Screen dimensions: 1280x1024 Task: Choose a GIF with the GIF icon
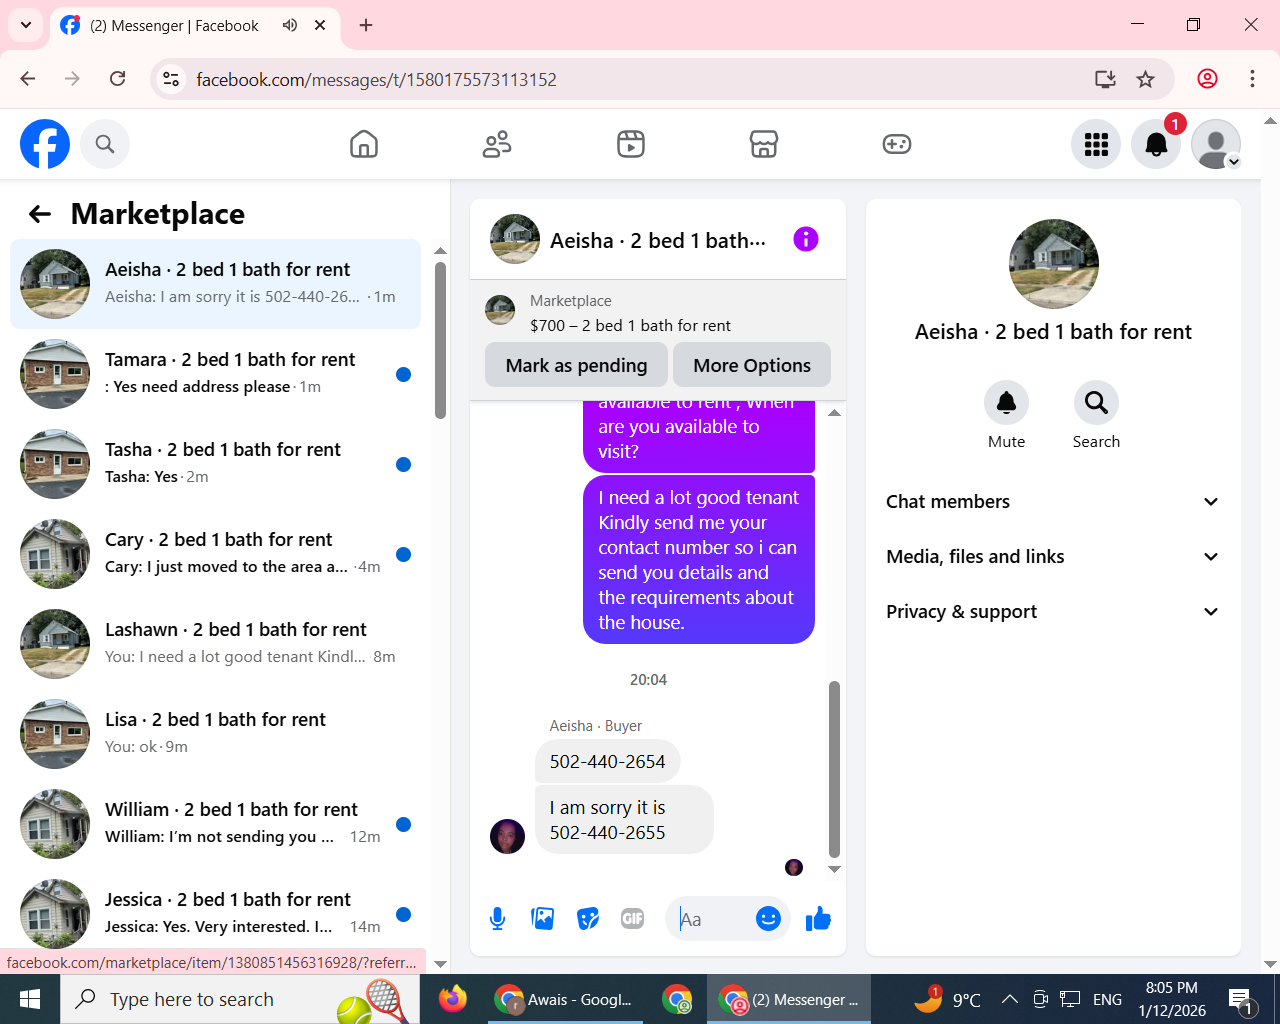[633, 919]
